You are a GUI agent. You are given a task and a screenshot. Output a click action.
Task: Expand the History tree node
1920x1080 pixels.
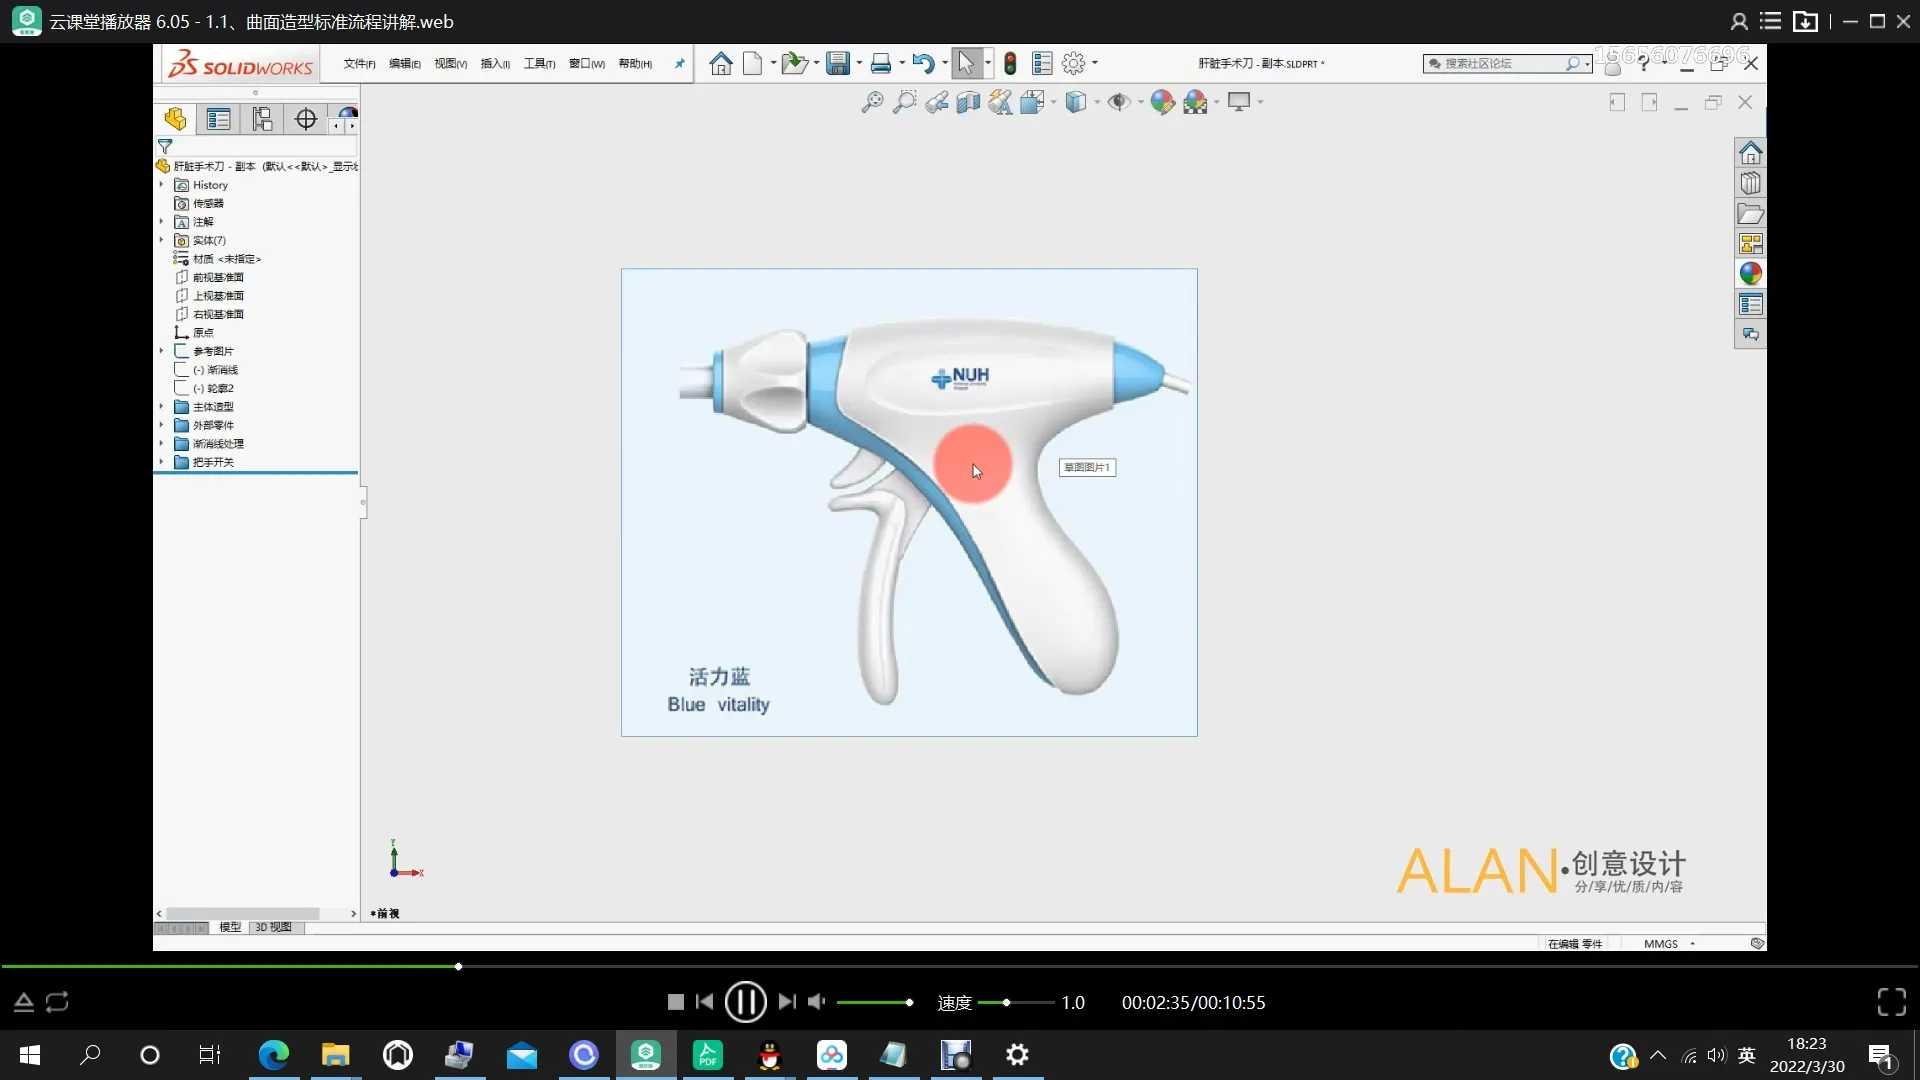161,185
